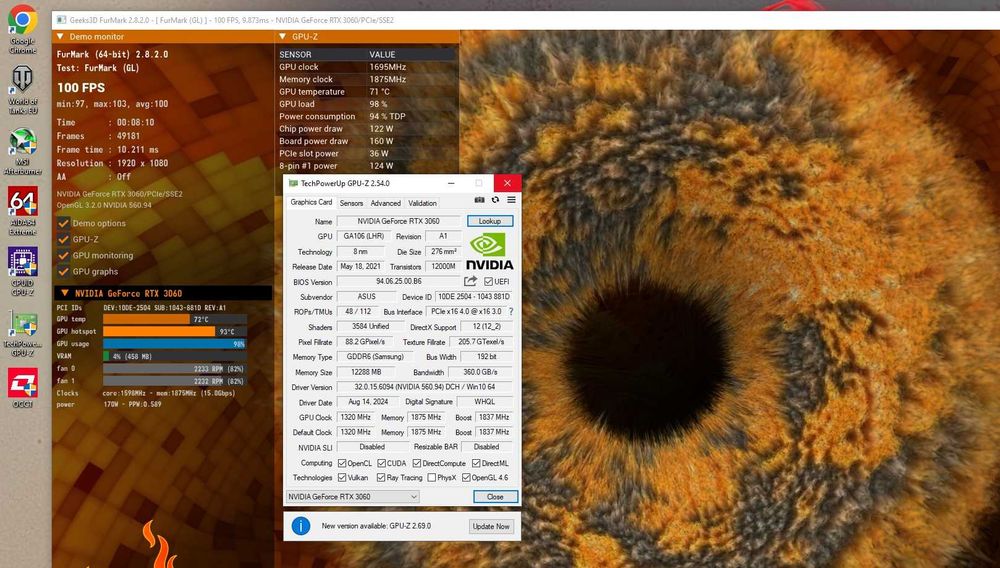The width and height of the screenshot is (1000, 568).
Task: Click the 'GPU temperature' sensor row
Action: (368, 91)
